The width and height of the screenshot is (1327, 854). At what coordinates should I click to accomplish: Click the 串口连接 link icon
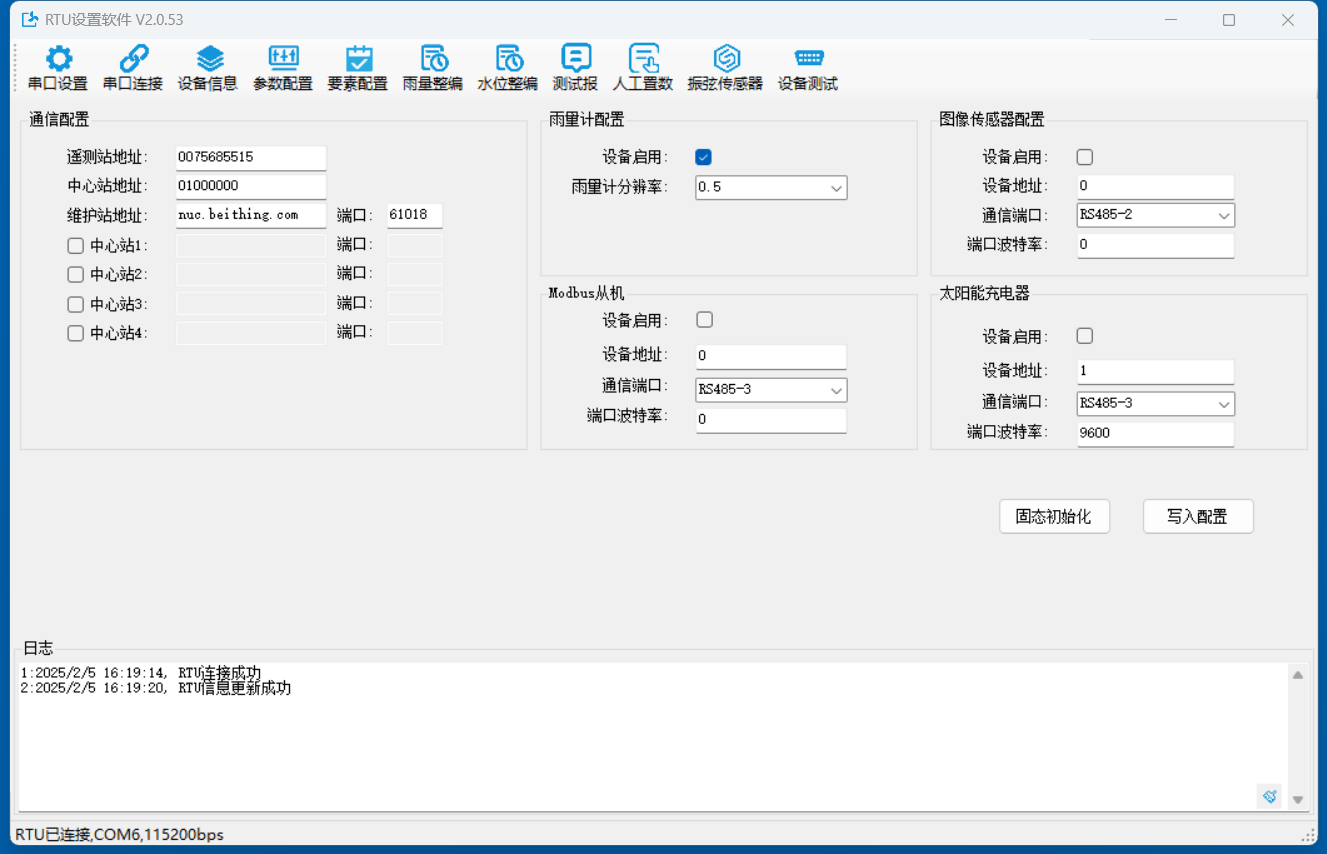coord(133,59)
